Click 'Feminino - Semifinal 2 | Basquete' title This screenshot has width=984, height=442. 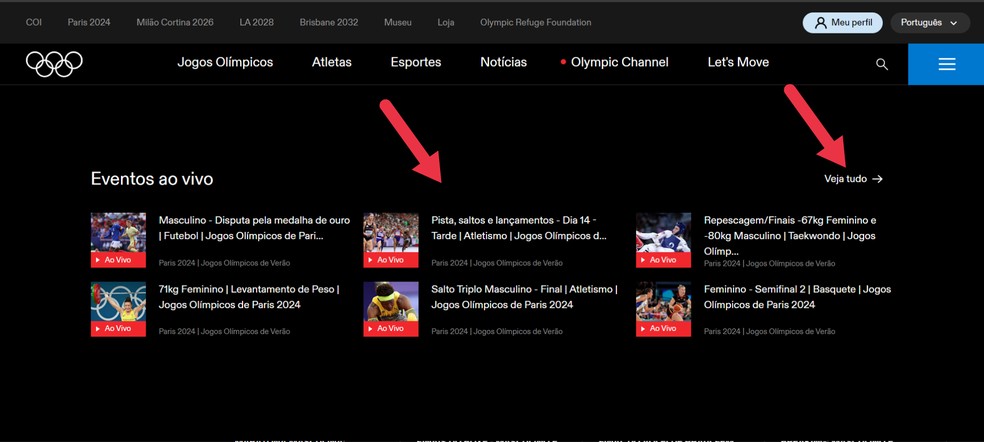[x=797, y=297]
